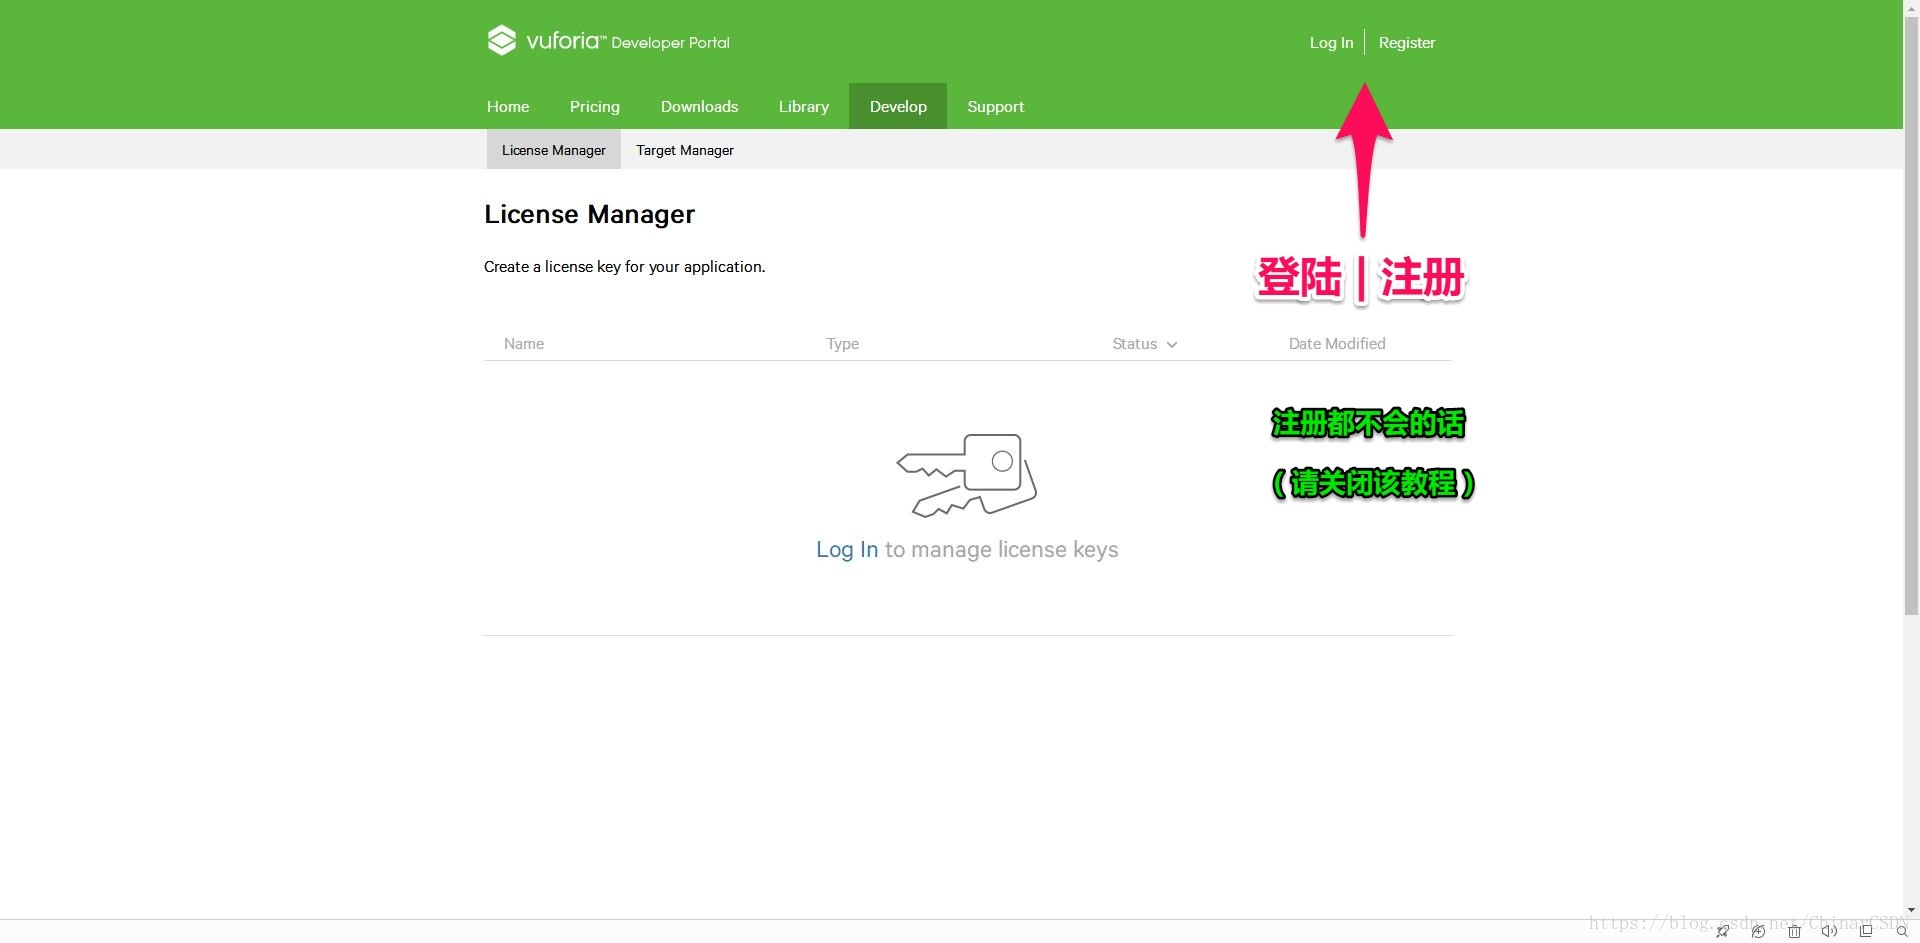Screen dimensions: 1920x943
Task: Click the Vuforia Developer Portal title text
Action: point(628,41)
